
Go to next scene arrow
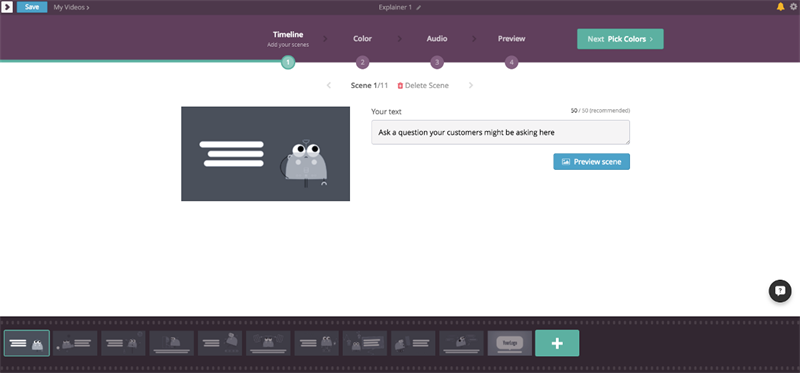tap(471, 85)
